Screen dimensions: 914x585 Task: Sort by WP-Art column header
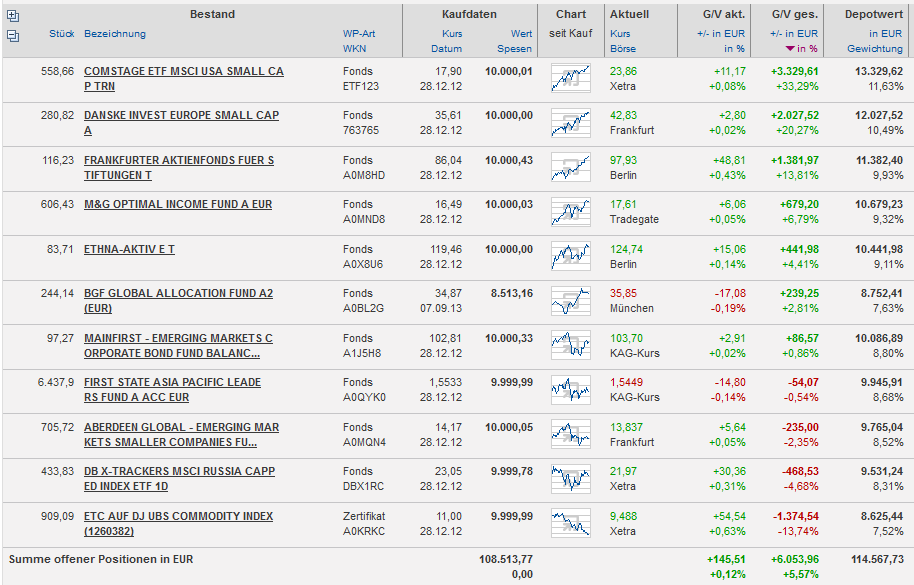point(359,34)
